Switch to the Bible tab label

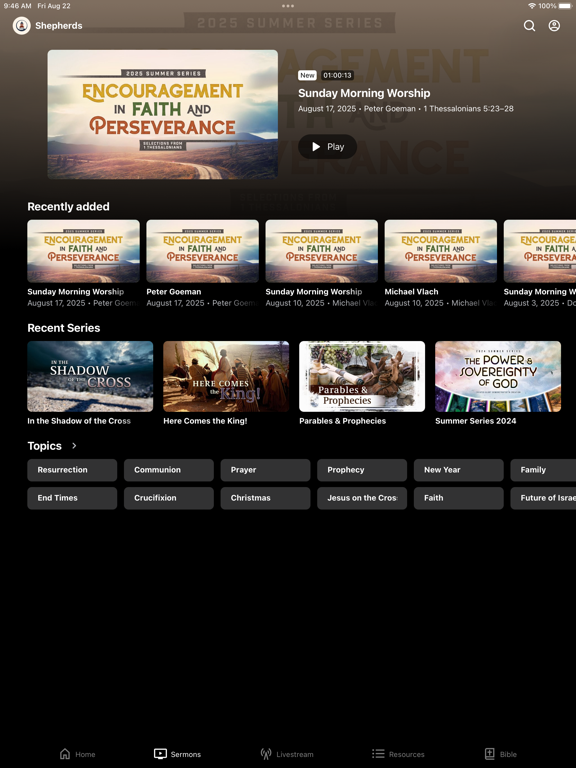508,754
